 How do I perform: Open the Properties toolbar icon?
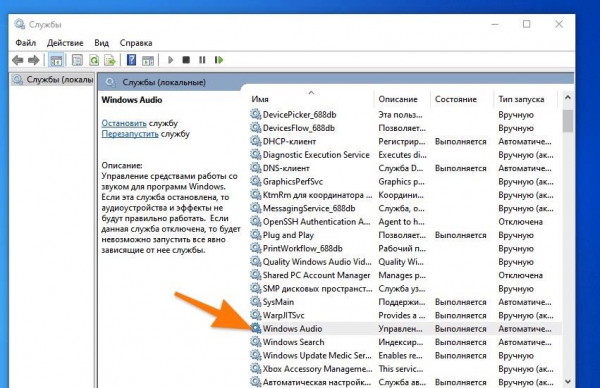(x=78, y=60)
